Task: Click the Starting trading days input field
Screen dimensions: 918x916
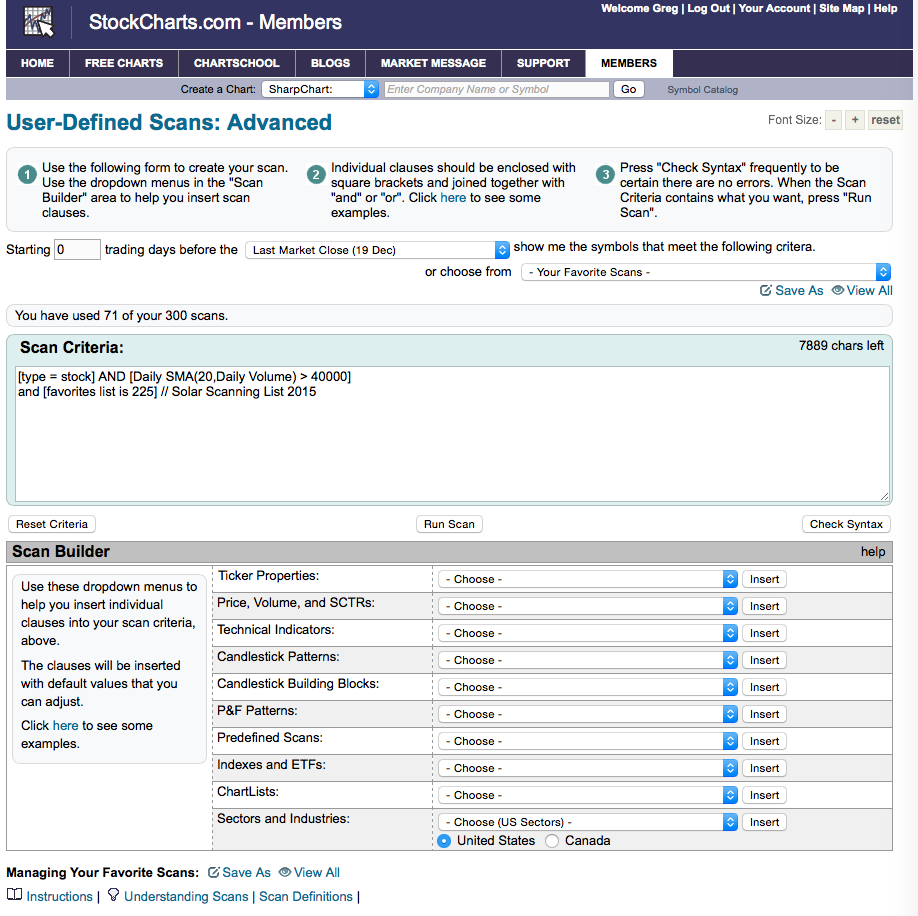Action: coord(77,249)
